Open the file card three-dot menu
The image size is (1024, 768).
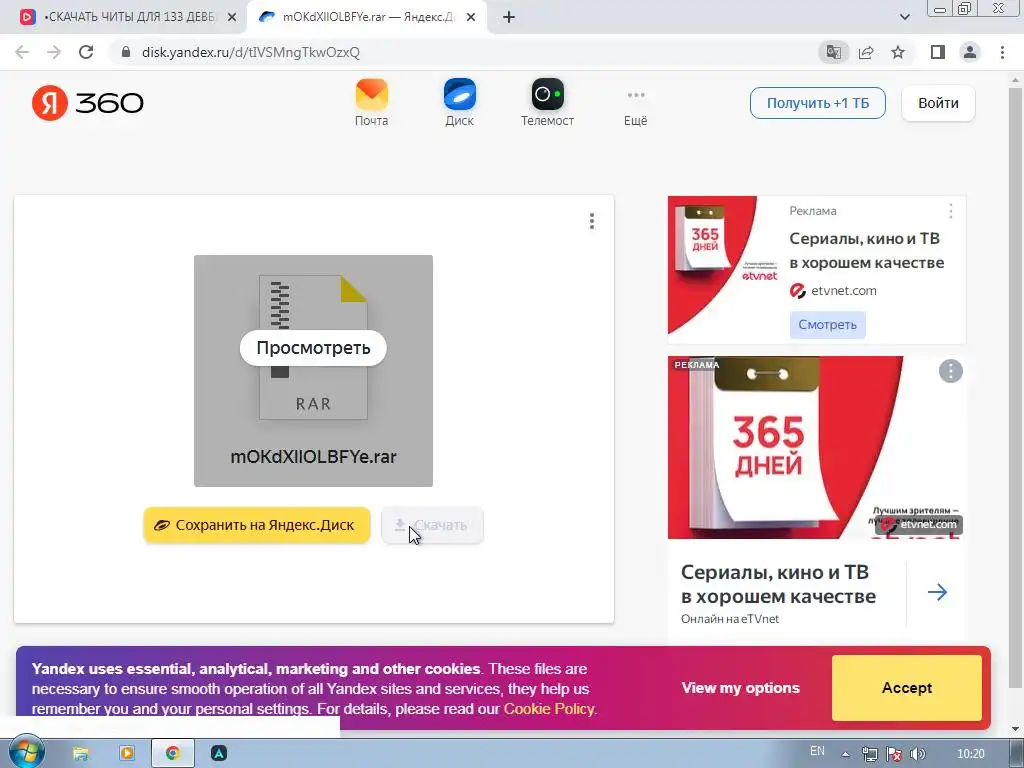592,221
